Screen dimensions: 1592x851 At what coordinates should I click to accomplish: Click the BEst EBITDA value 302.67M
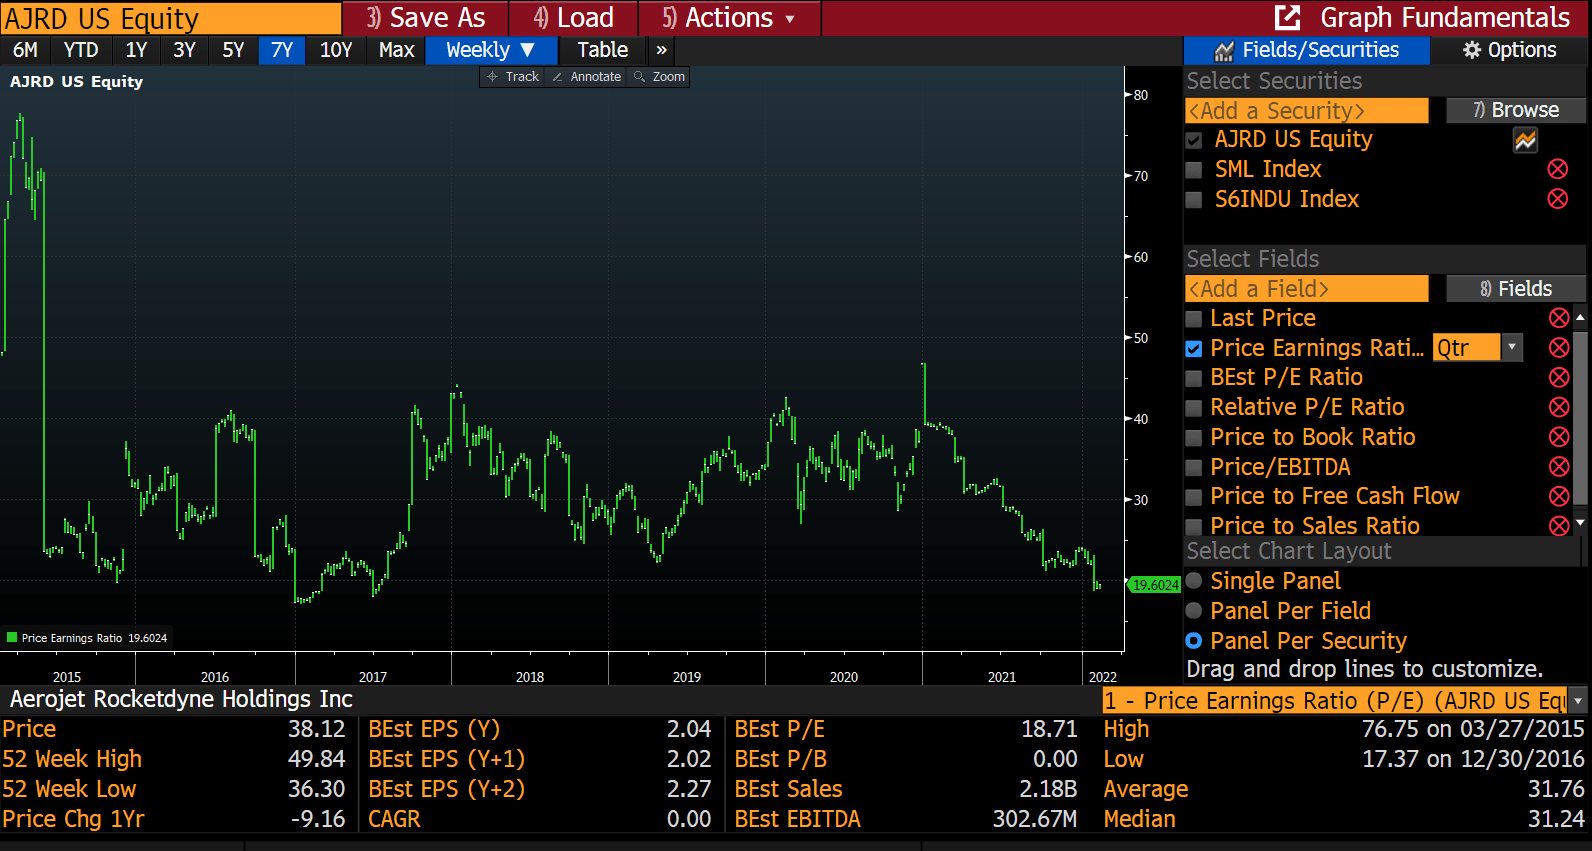pos(1035,819)
